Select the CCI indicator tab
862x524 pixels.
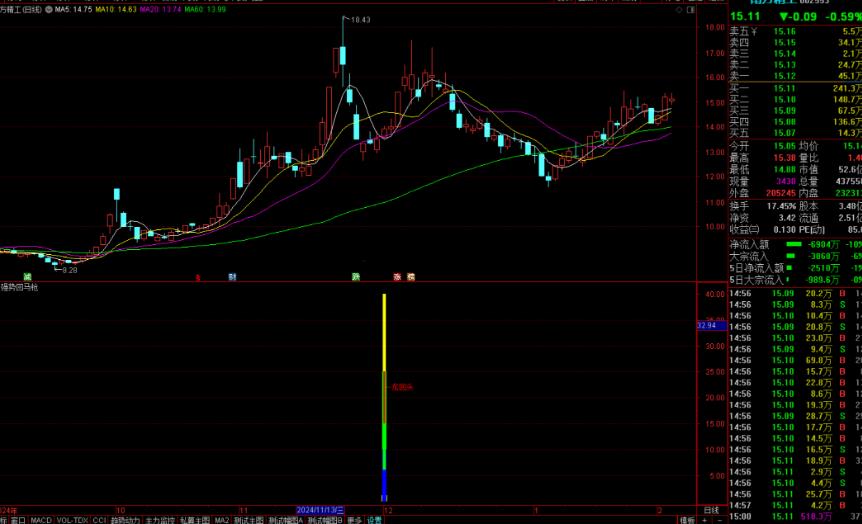point(99,520)
